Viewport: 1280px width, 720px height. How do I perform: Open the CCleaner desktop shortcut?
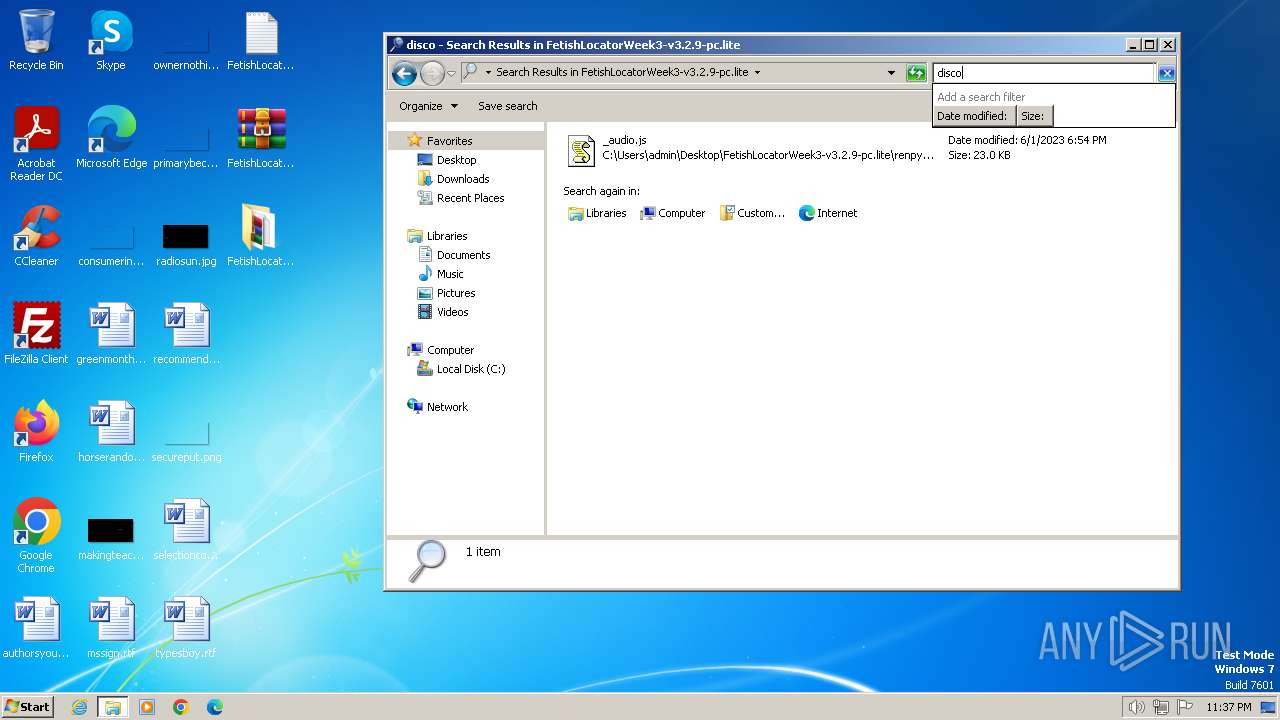(x=36, y=237)
